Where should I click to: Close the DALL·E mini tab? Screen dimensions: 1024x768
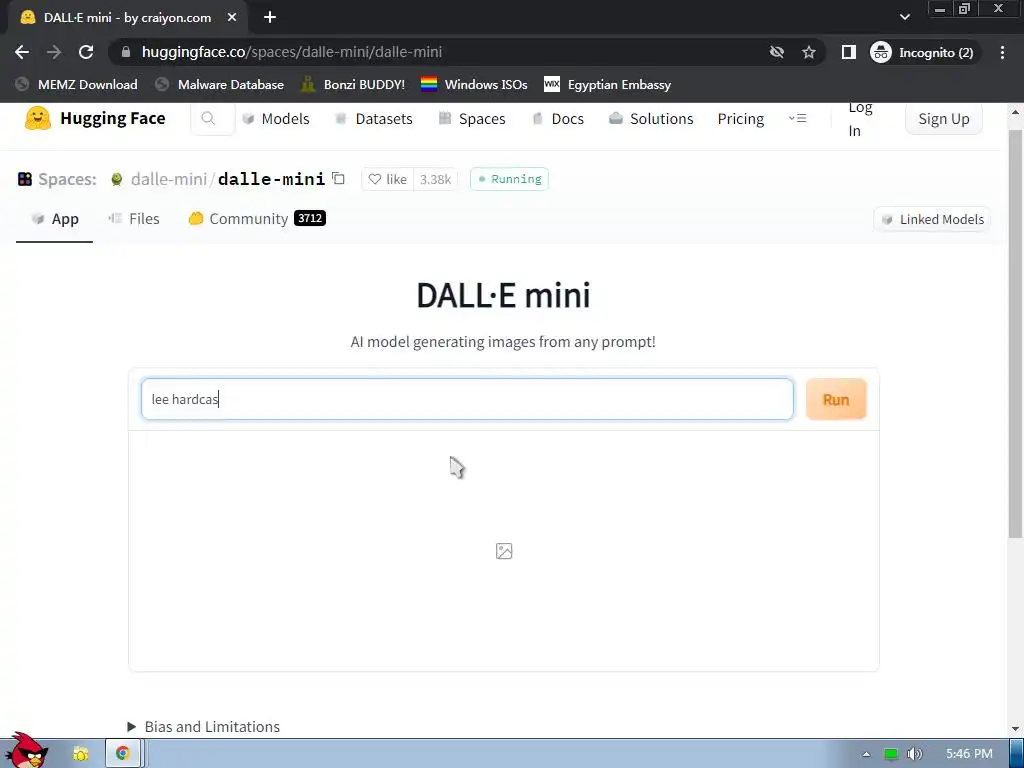[x=232, y=18]
